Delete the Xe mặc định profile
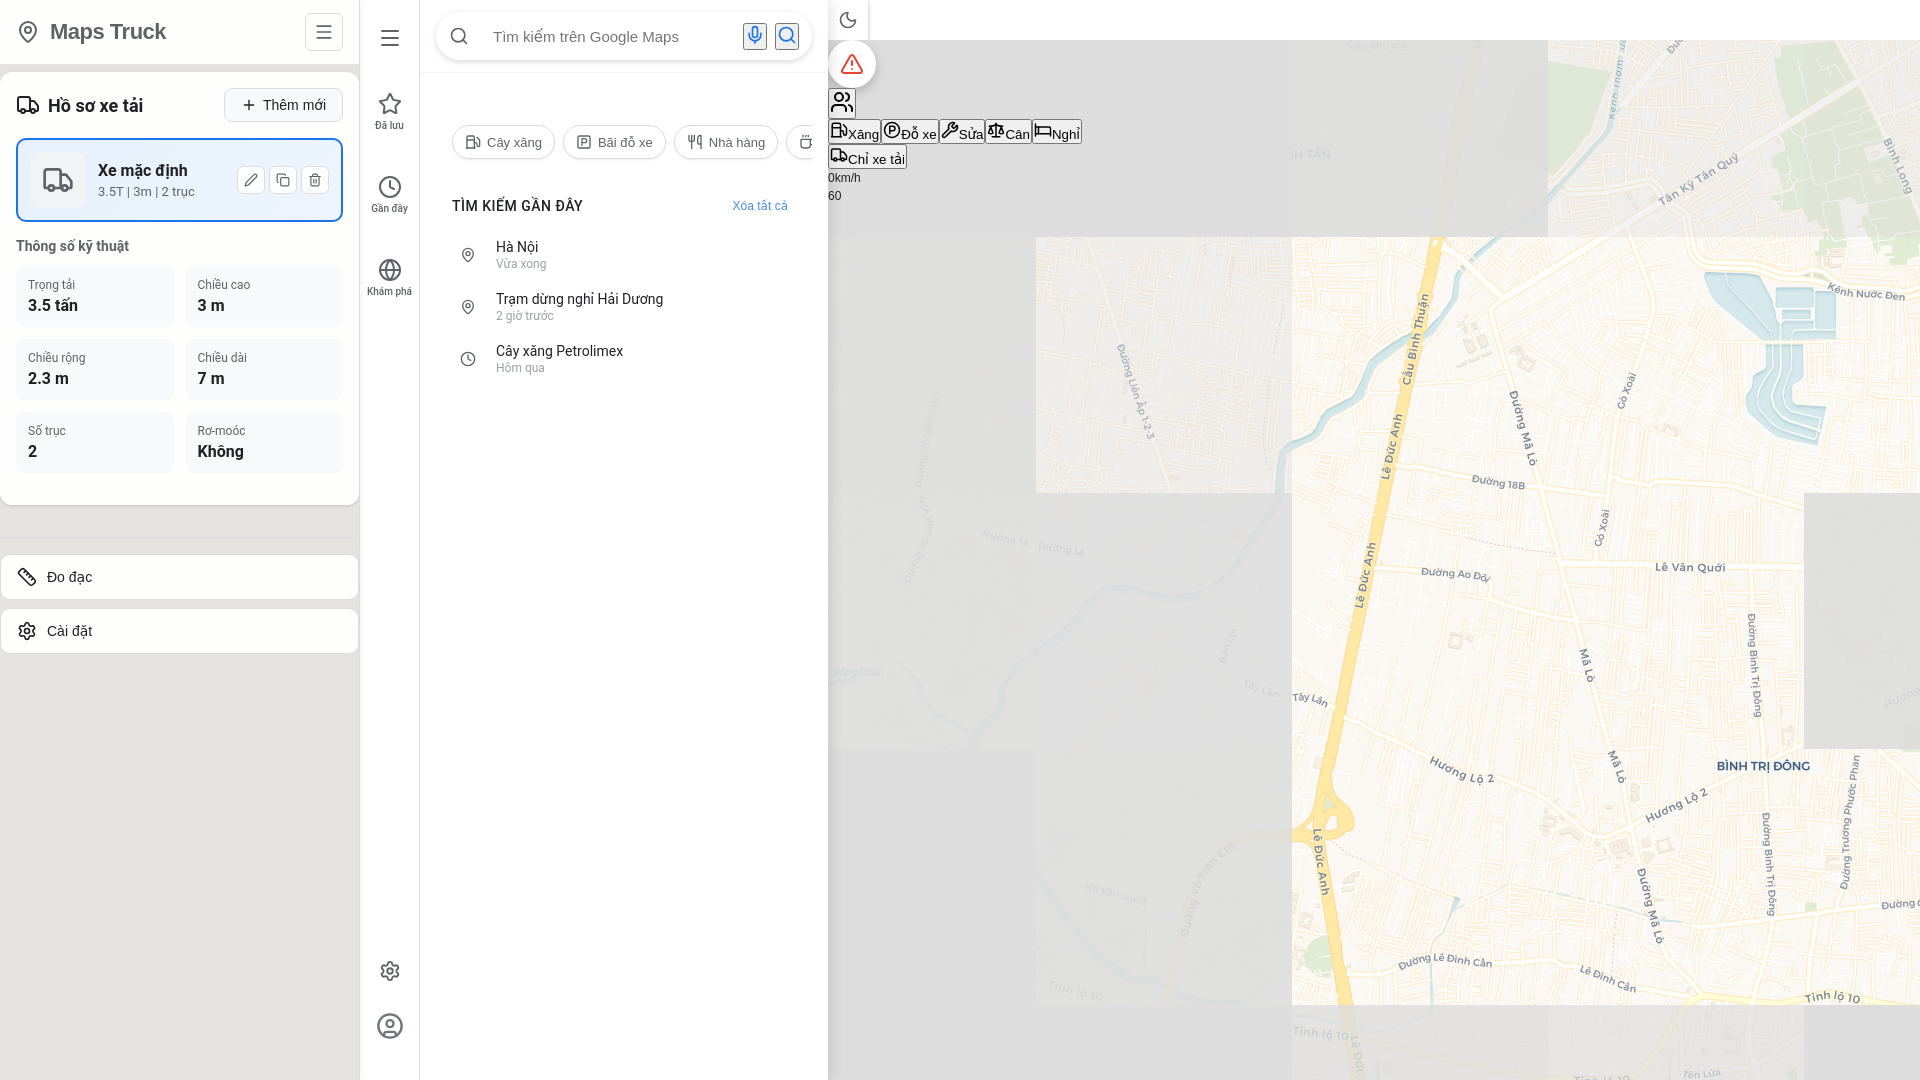 point(315,180)
